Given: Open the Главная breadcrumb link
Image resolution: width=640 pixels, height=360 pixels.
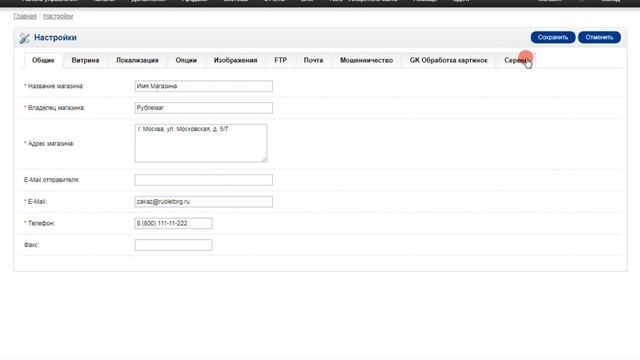Looking at the screenshot, I should [25, 16].
